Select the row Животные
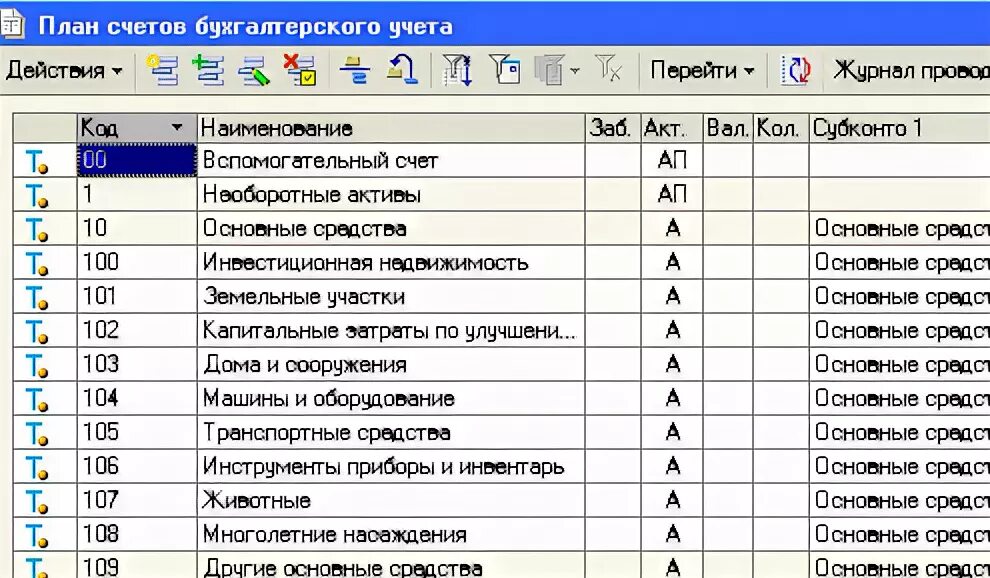Screen dimensions: 990x578 click(x=502, y=501)
